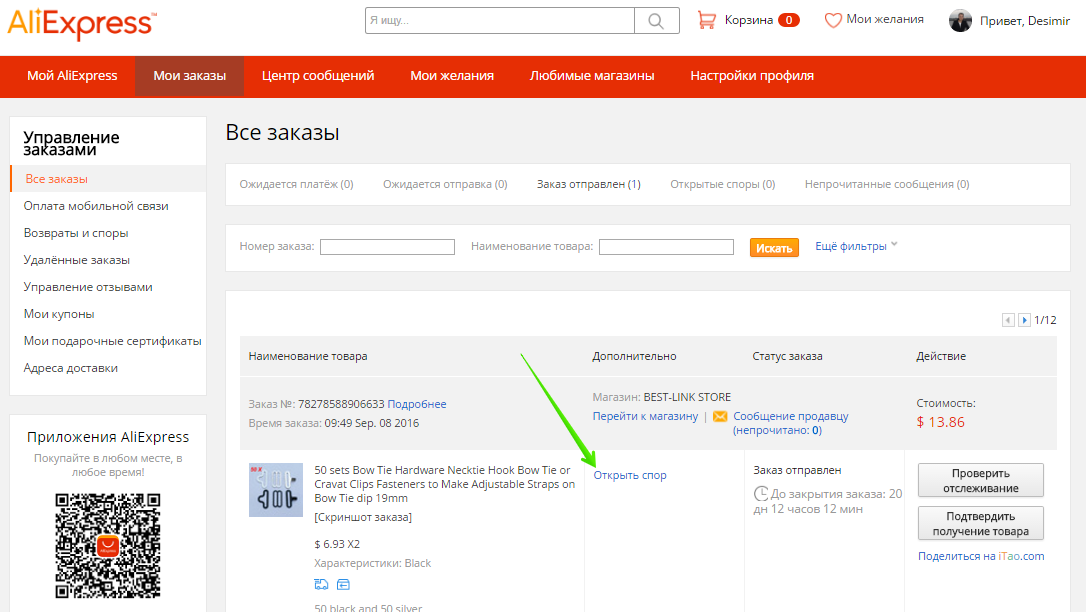Open the Подробнее order details link

pyautogui.click(x=417, y=404)
